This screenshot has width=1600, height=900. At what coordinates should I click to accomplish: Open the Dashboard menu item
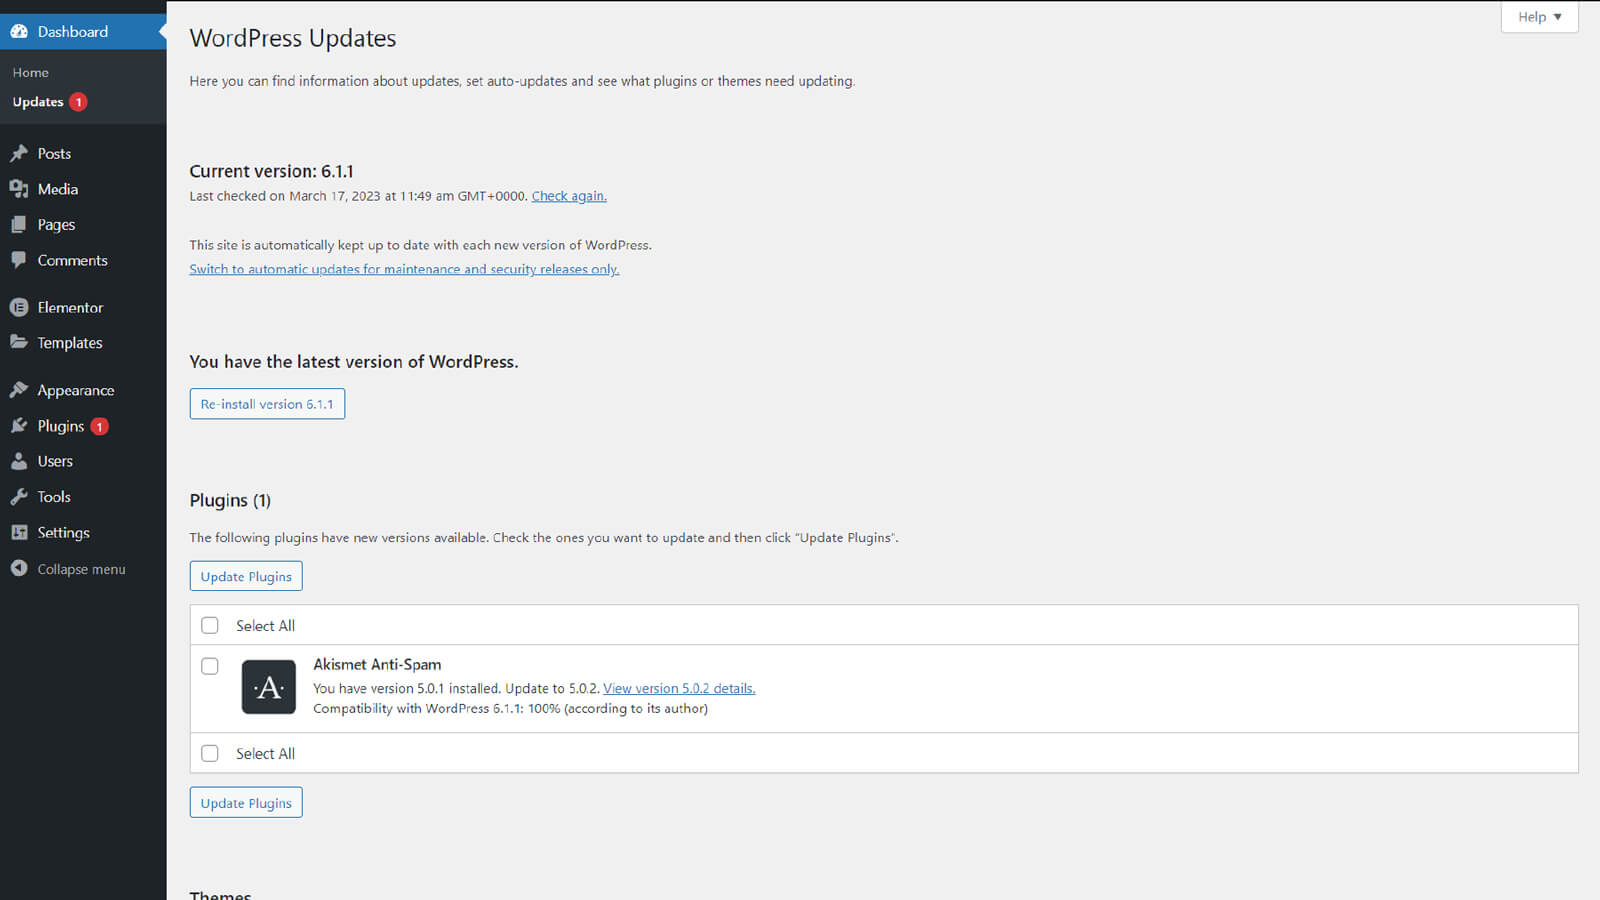click(x=83, y=32)
